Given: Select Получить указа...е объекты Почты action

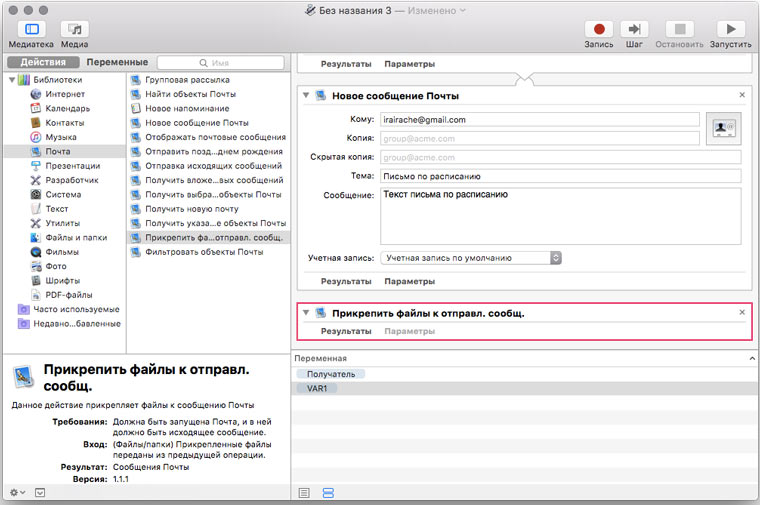Looking at the screenshot, I should pyautogui.click(x=216, y=223).
